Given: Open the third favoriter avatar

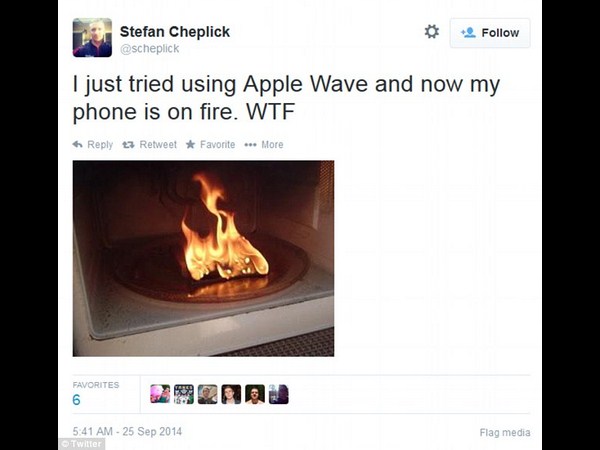Looking at the screenshot, I should click(x=207, y=394).
